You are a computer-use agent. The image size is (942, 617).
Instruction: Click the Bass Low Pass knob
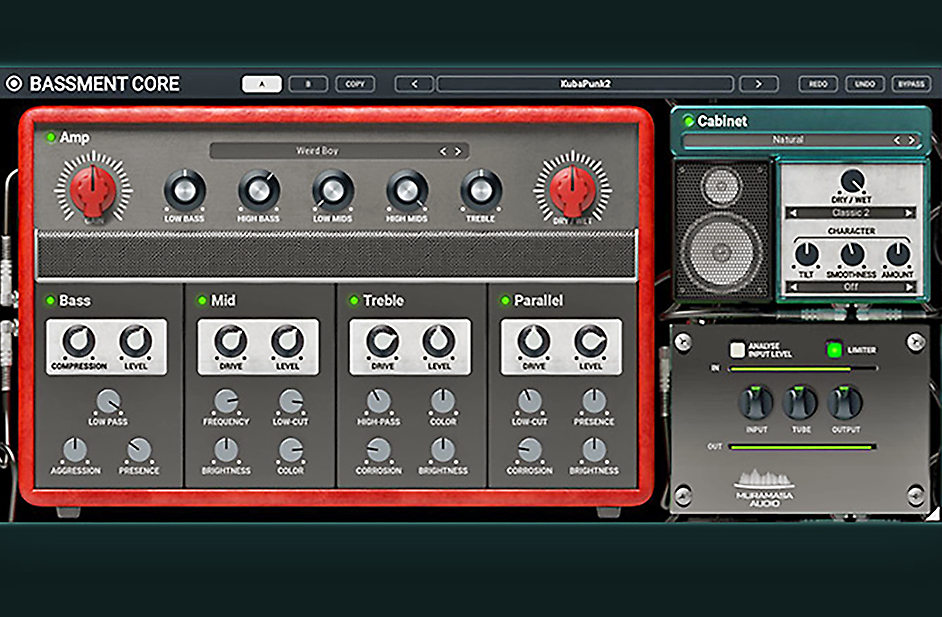click(108, 401)
